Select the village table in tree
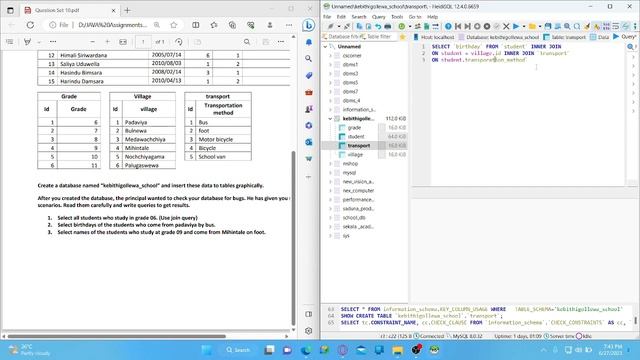Viewport: 640px width, 360px height. (x=355, y=154)
